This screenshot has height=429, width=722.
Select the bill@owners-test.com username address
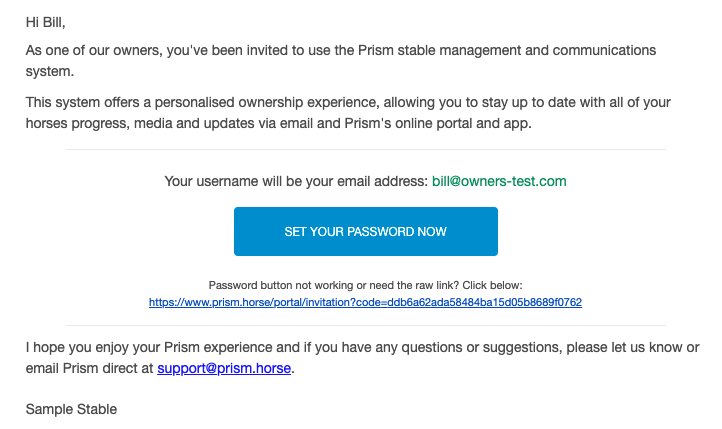(x=499, y=182)
